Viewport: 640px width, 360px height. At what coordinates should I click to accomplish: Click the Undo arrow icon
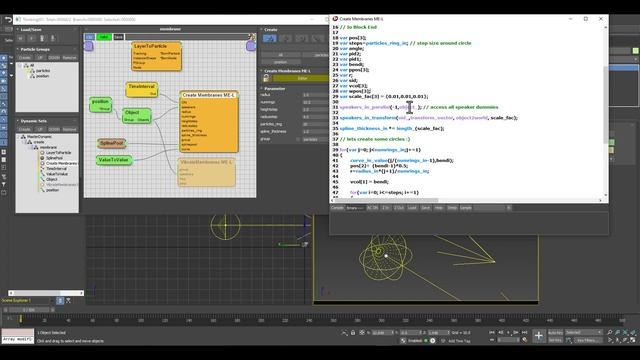pos(8,19)
